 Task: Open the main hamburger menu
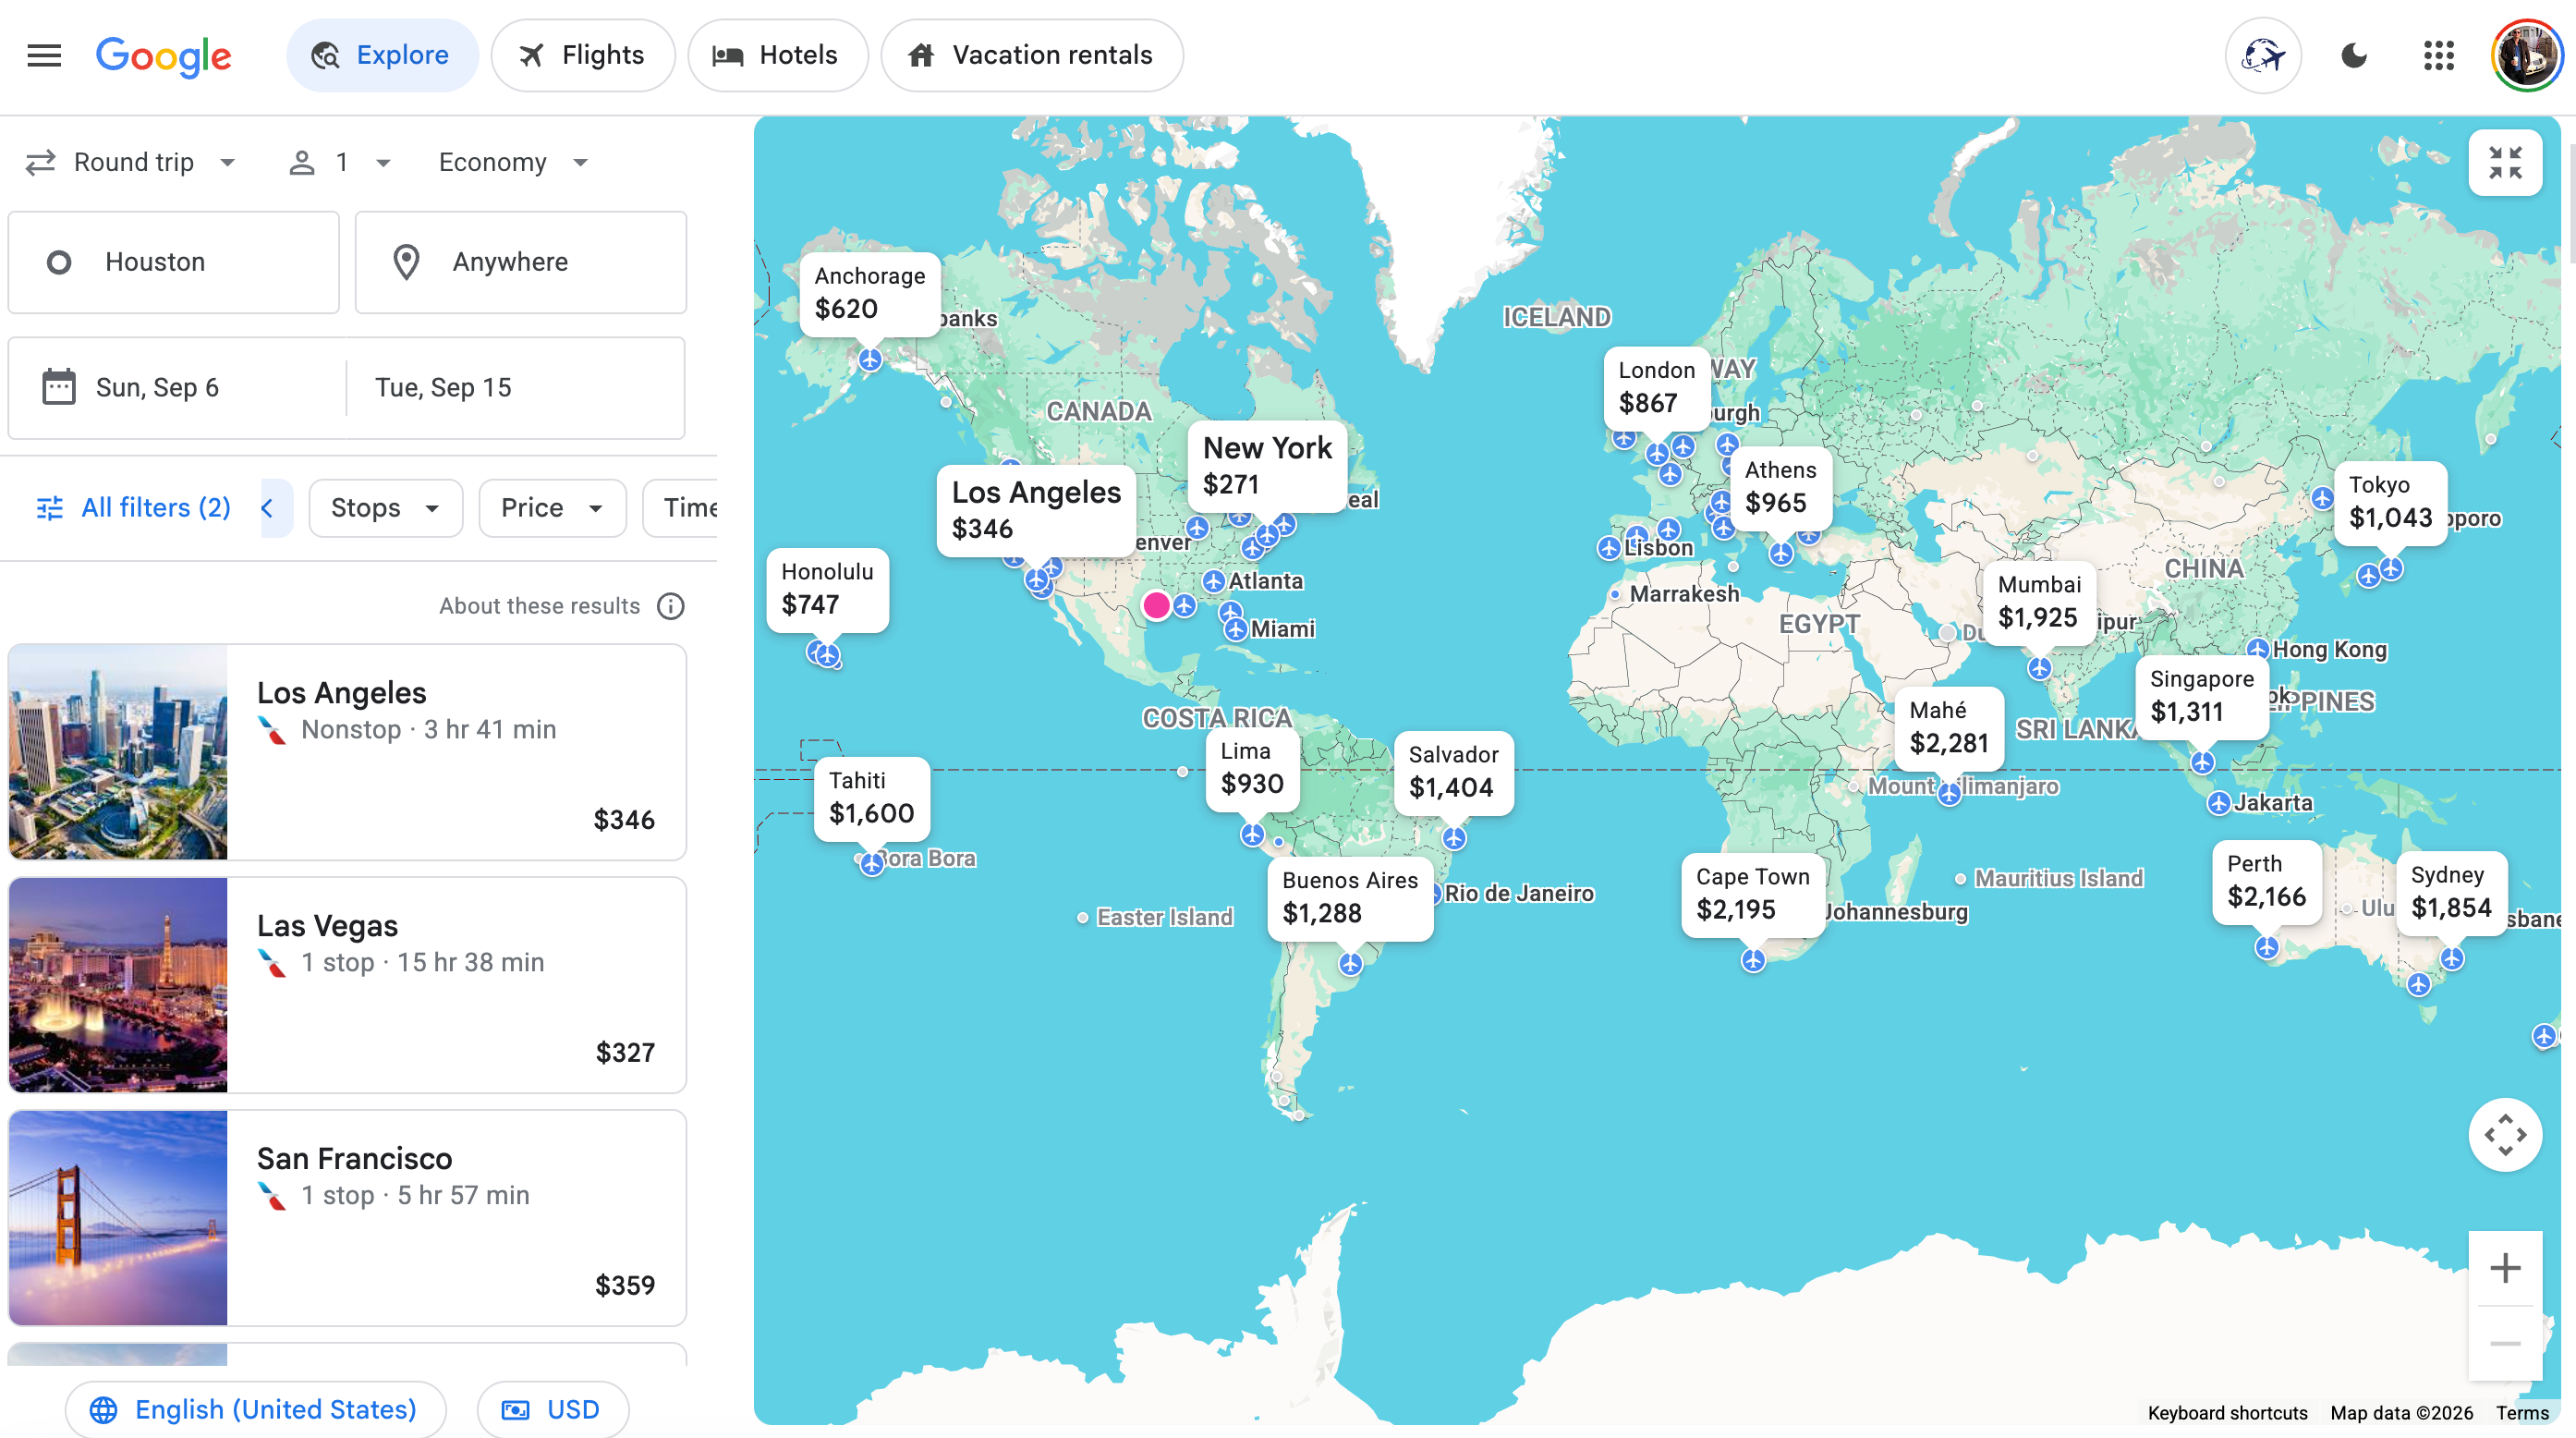(x=44, y=55)
